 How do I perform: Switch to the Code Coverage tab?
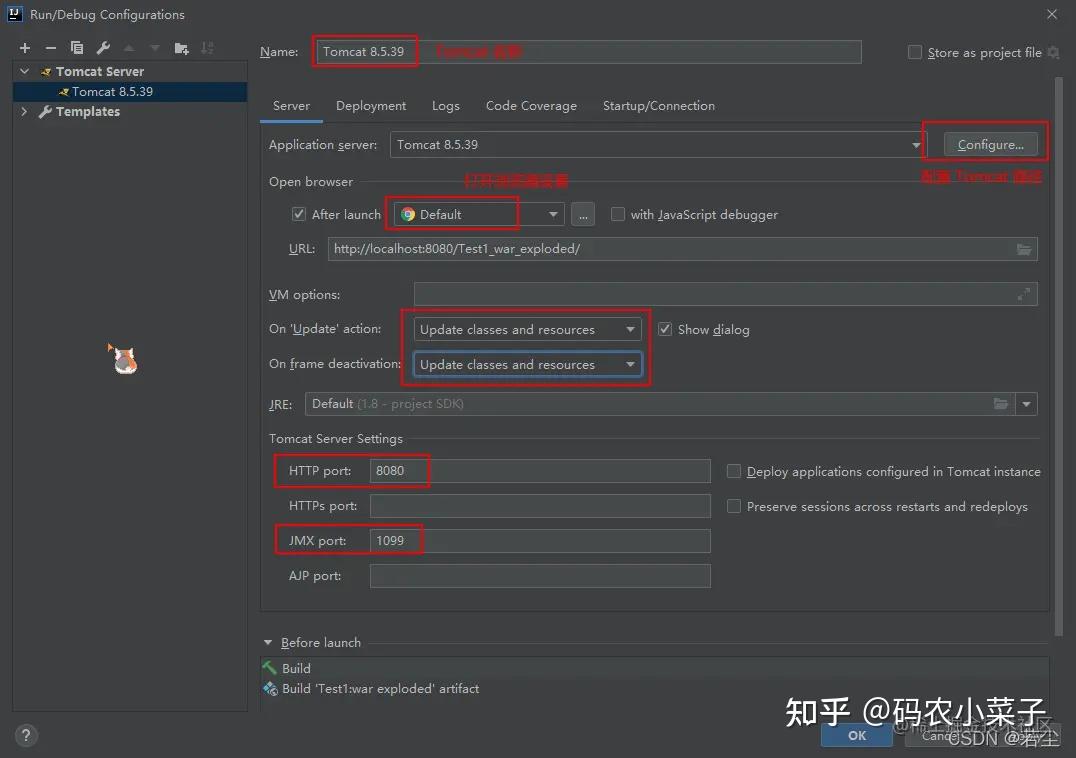[x=531, y=105]
